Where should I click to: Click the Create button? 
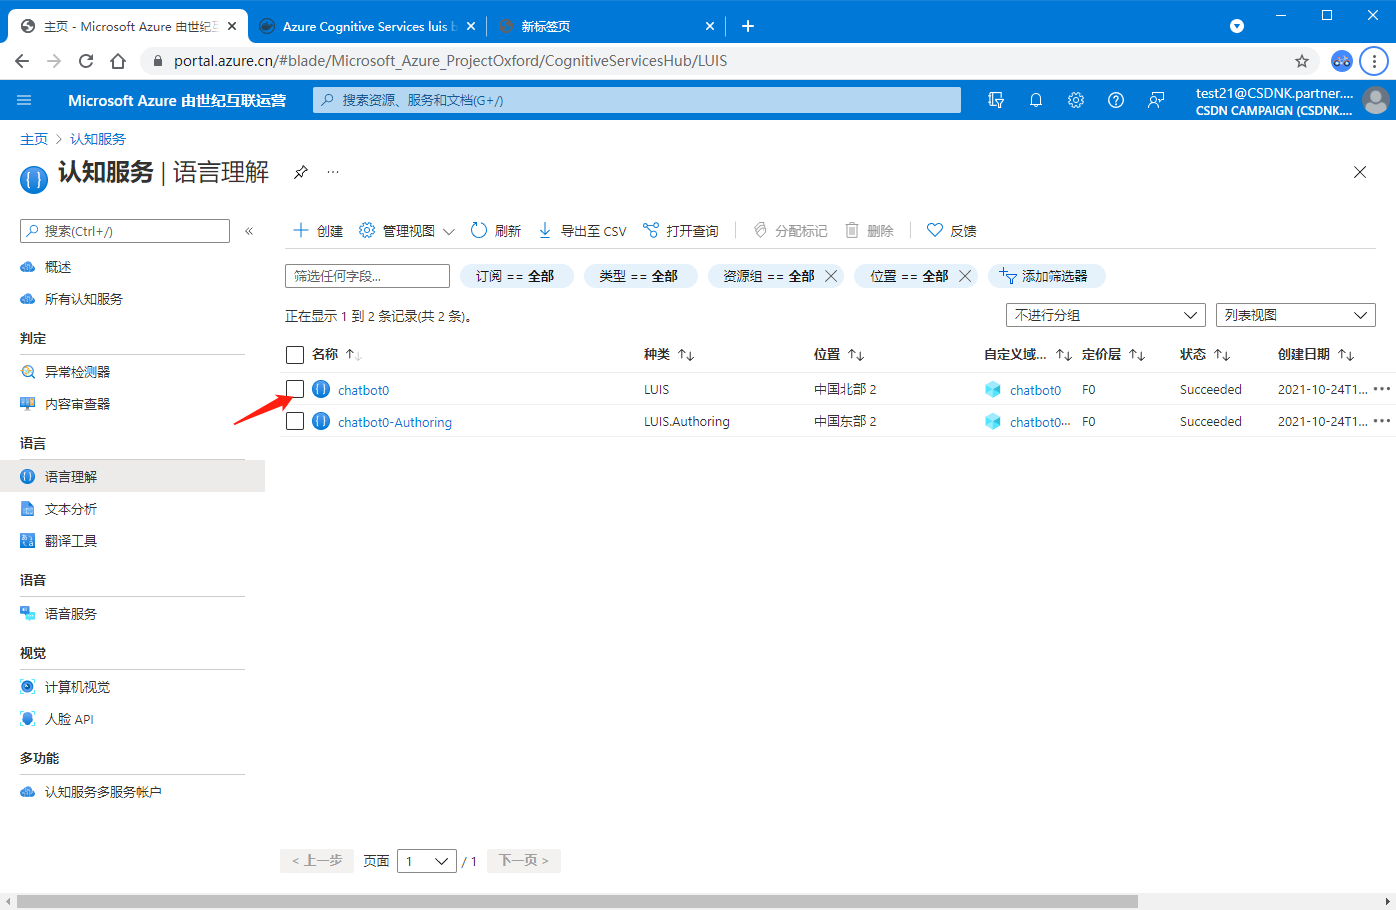point(318,231)
